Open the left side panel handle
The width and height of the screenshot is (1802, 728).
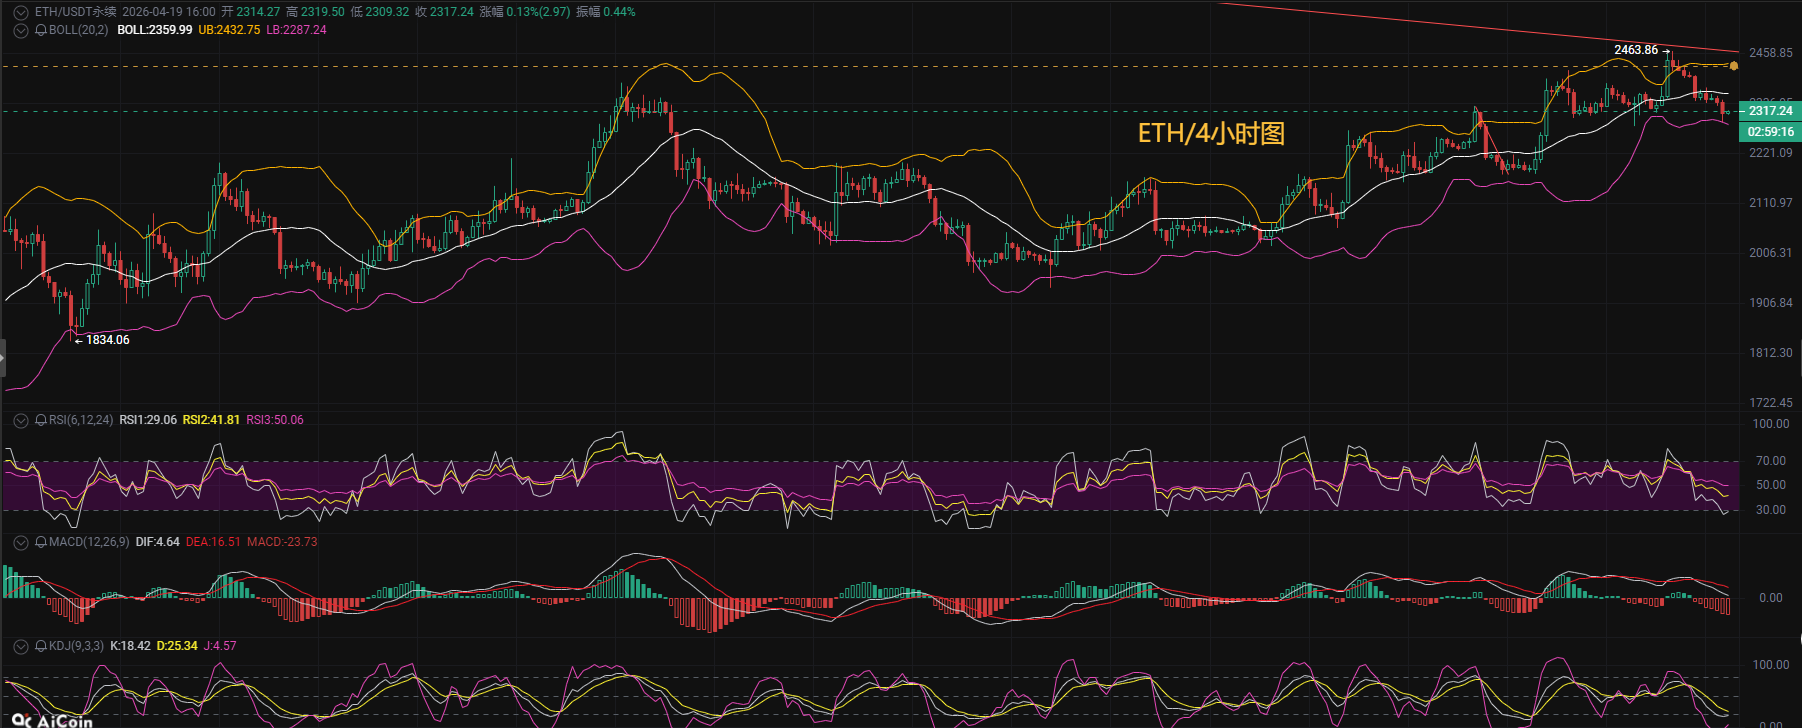3,357
